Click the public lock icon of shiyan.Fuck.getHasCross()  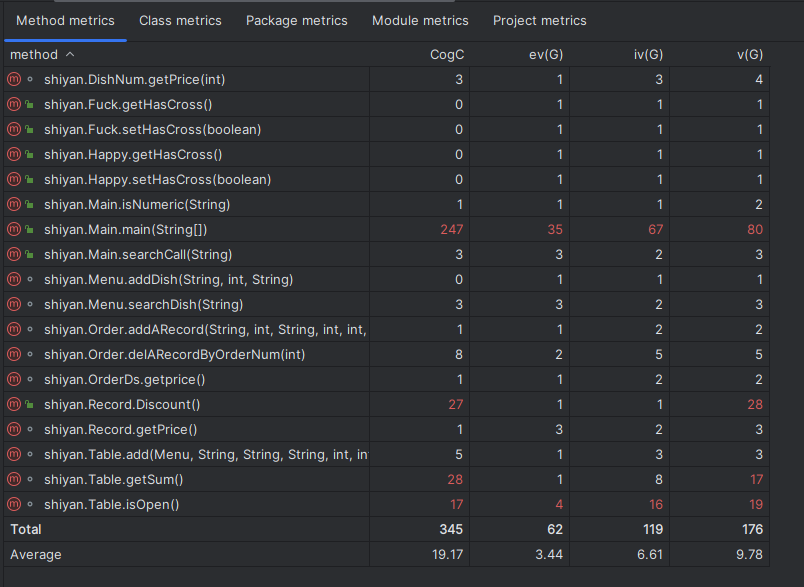(30, 104)
